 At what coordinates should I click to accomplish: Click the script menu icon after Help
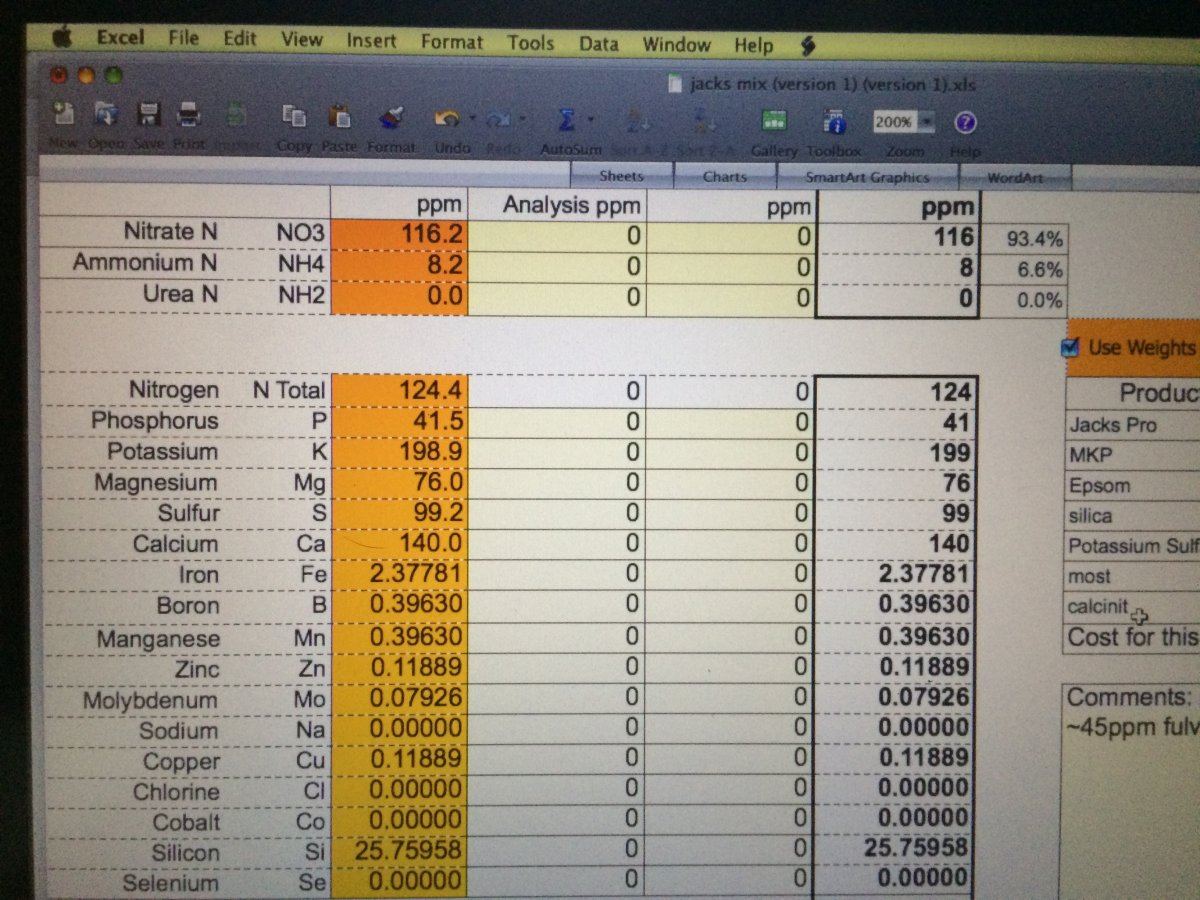click(x=808, y=45)
